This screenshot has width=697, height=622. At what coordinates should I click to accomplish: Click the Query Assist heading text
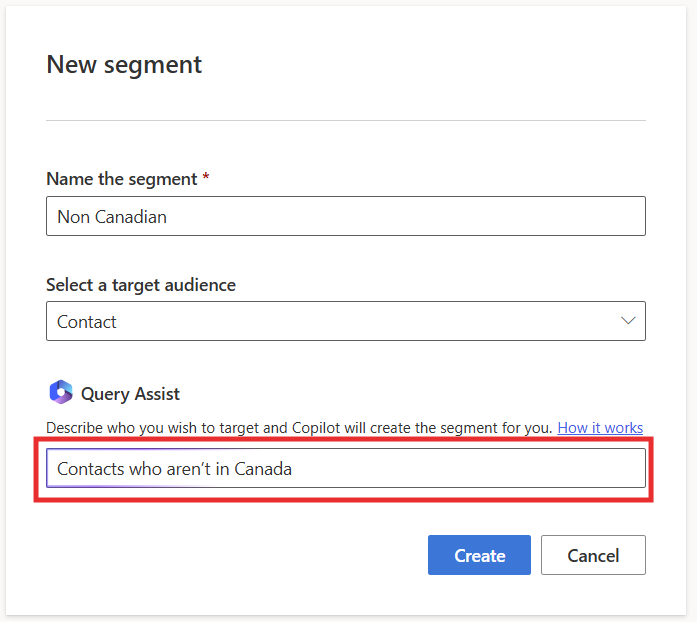point(131,394)
